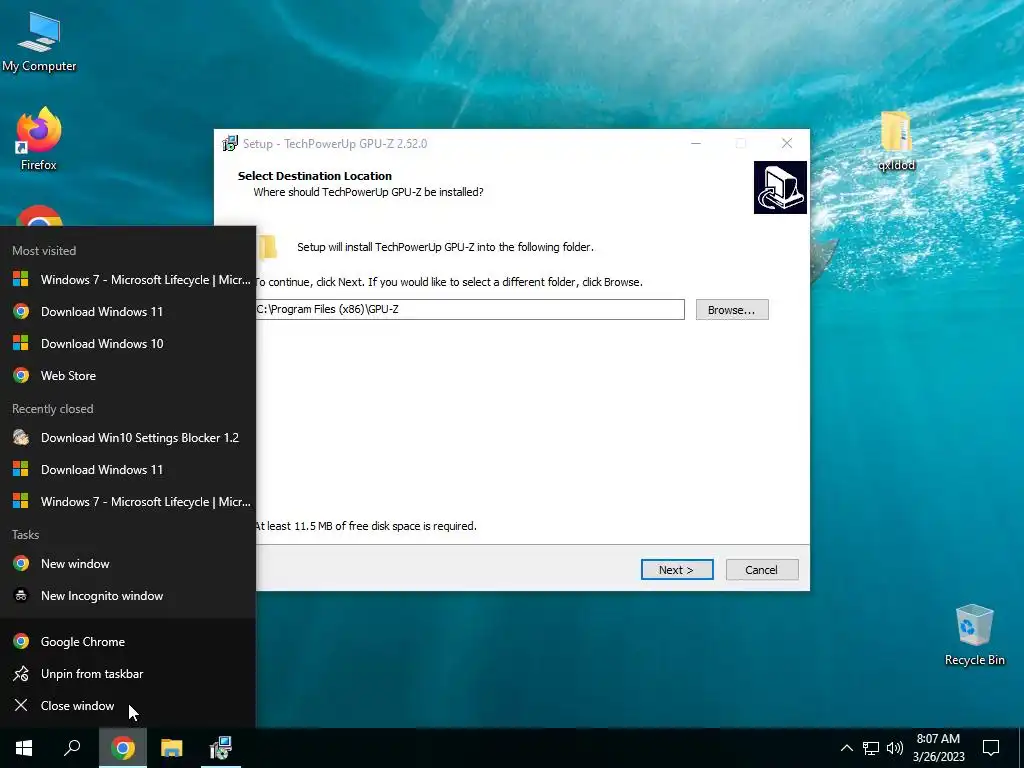Click the Windows Start button
This screenshot has width=1024, height=768.
coord(24,748)
